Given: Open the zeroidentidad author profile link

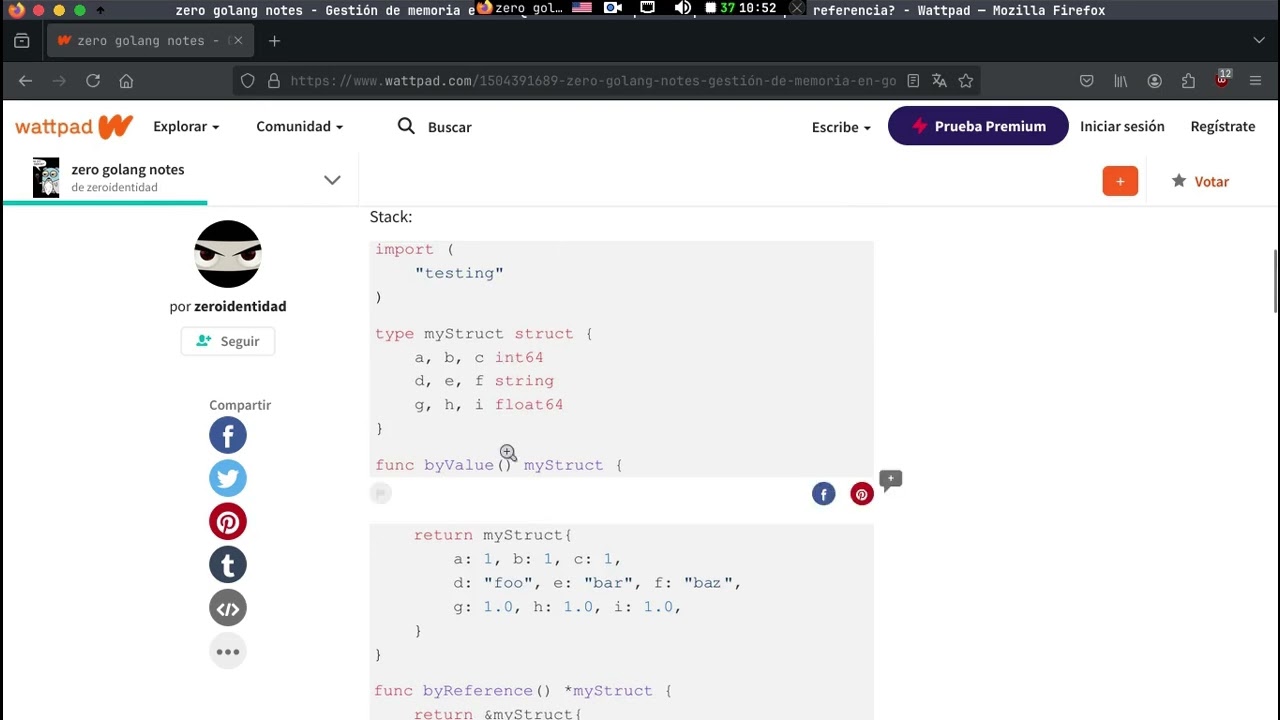Looking at the screenshot, I should [x=240, y=306].
